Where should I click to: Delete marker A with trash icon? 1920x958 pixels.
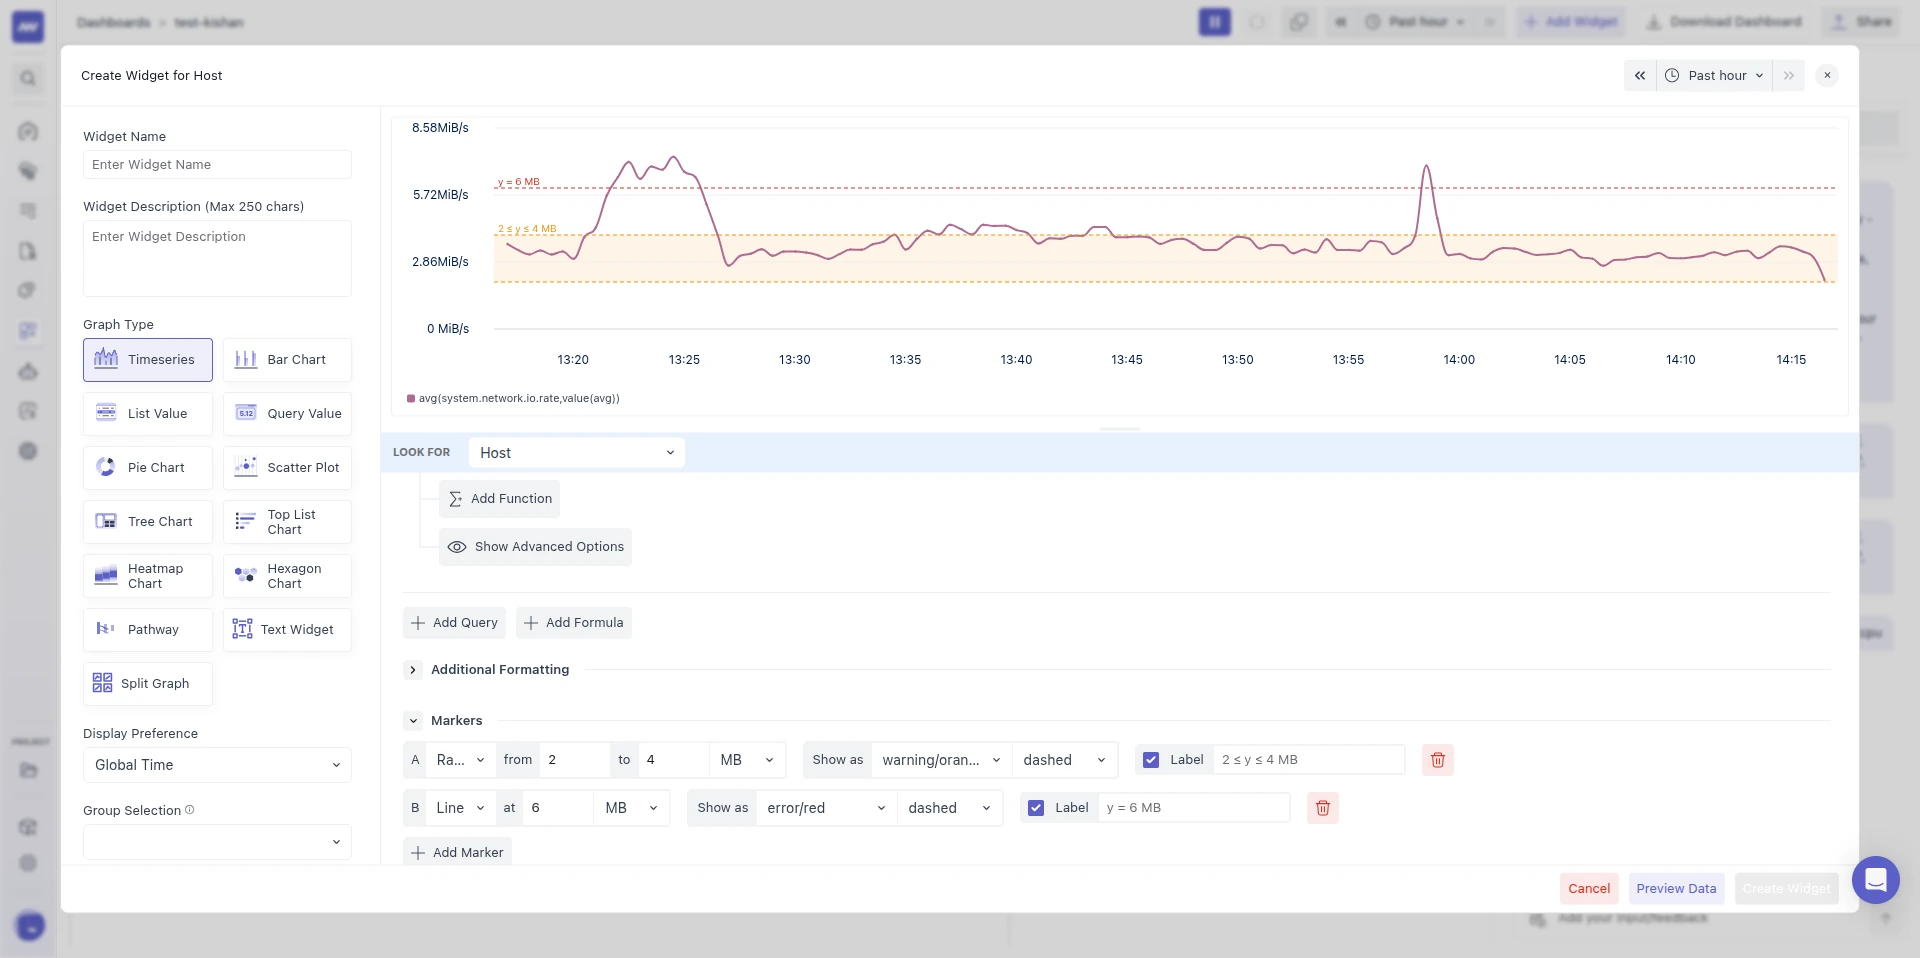click(1438, 760)
